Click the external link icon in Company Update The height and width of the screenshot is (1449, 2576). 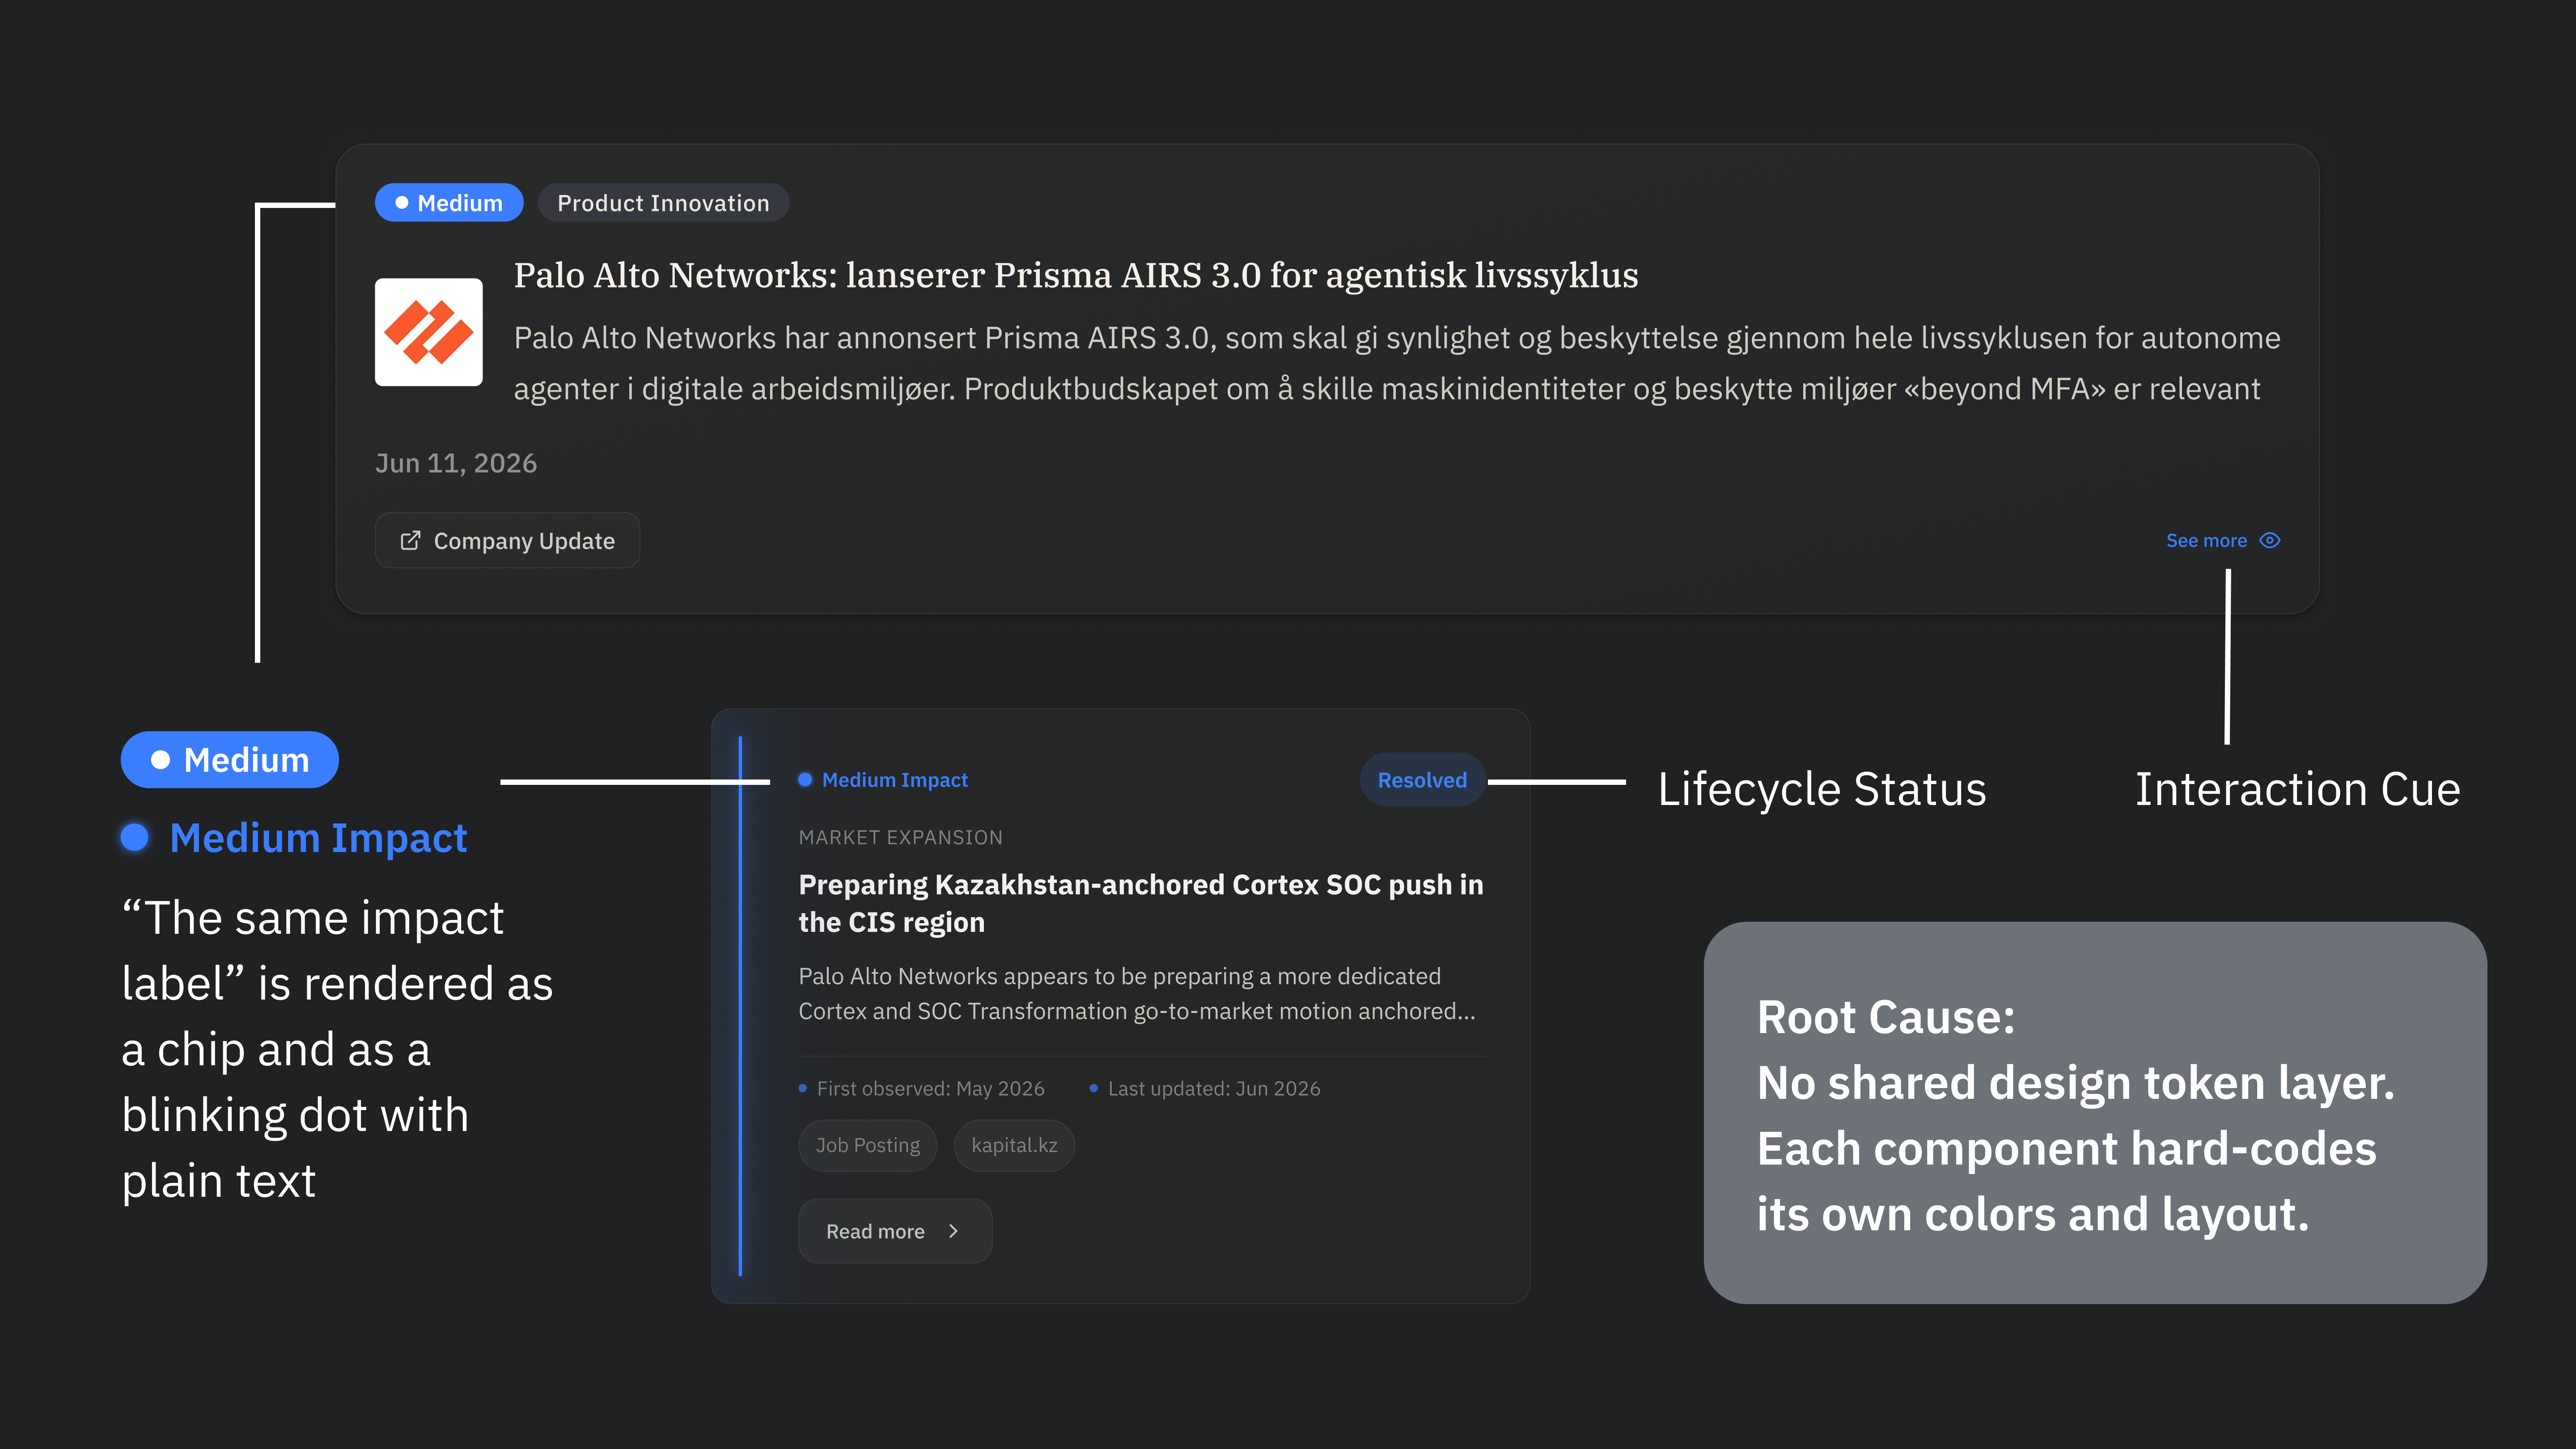coord(410,541)
